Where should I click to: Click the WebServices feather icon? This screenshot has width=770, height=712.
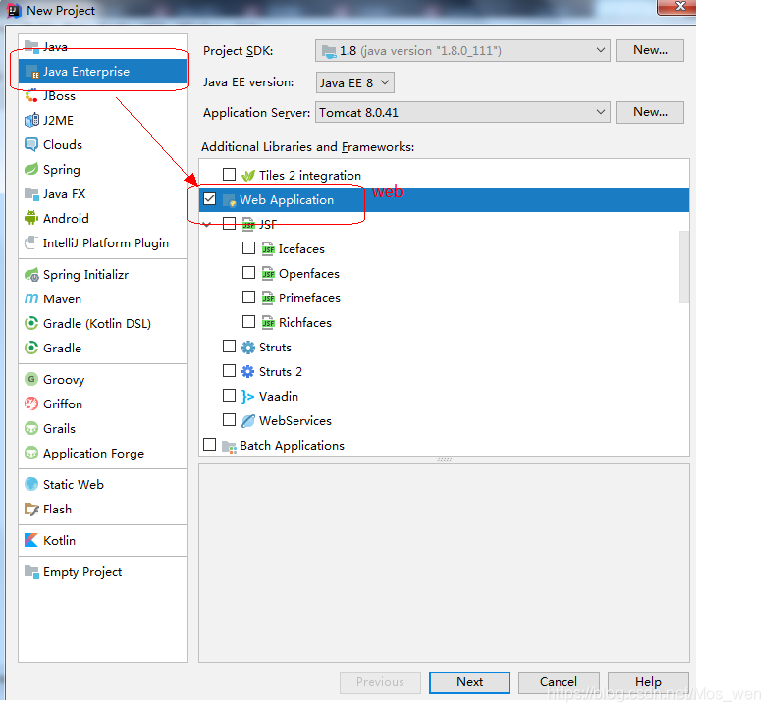point(248,421)
